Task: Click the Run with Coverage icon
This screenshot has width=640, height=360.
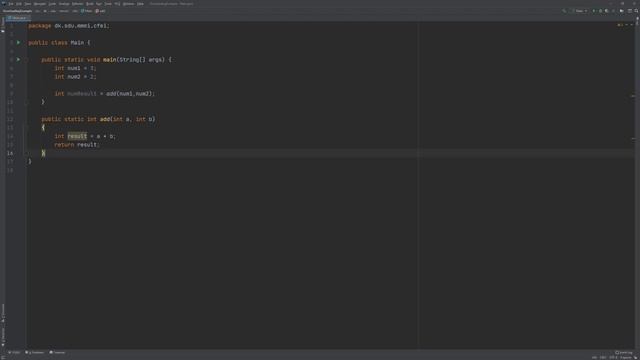Action: [607, 11]
